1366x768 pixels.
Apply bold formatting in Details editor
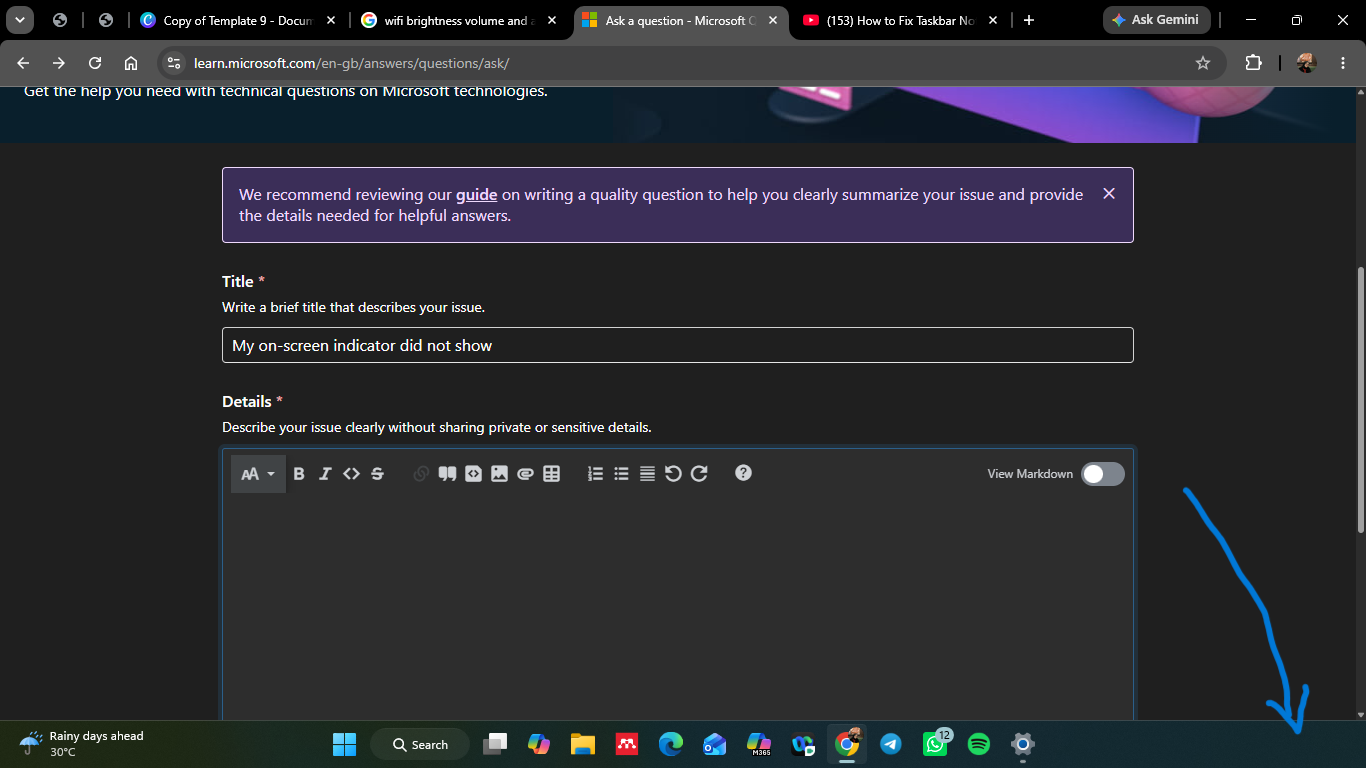pyautogui.click(x=298, y=474)
